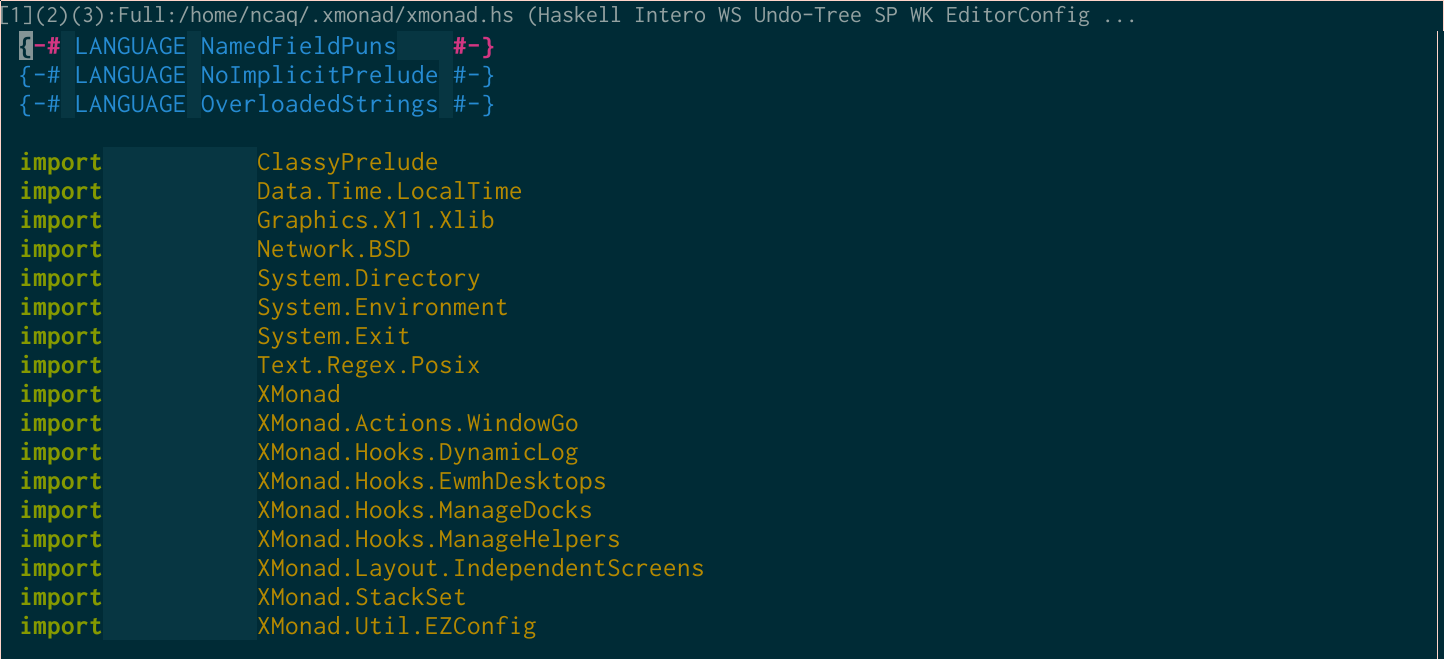1444x659 pixels.
Task: Click the NoImplicitPrelude extension name
Action: [319, 76]
